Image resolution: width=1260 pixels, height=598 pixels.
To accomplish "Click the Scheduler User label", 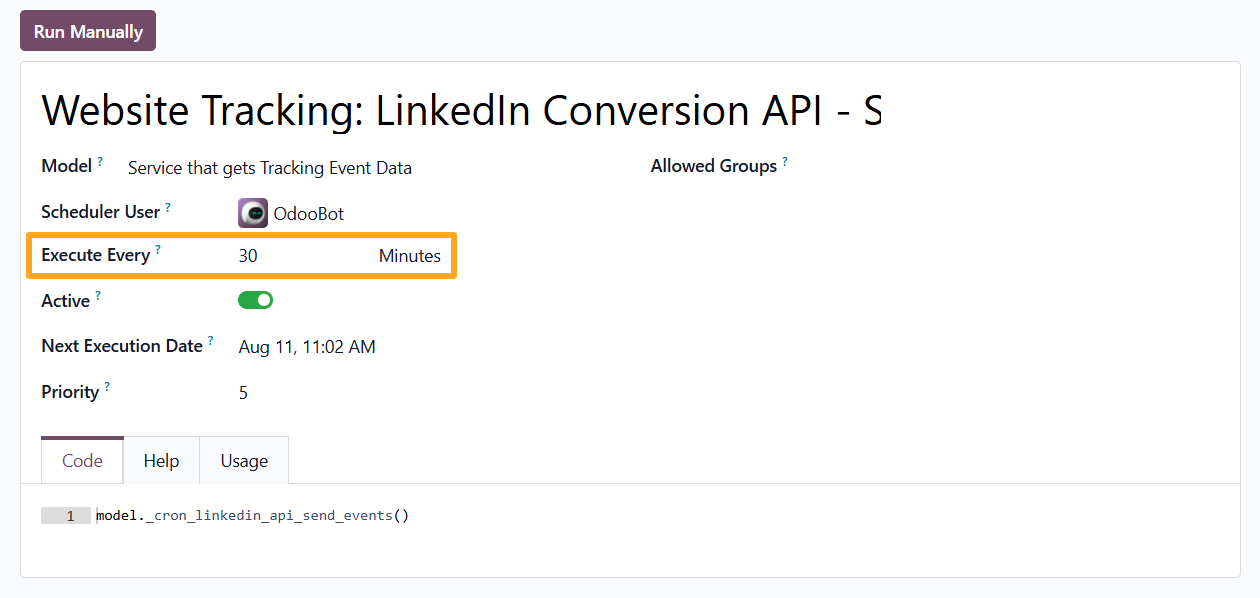I will 100,212.
